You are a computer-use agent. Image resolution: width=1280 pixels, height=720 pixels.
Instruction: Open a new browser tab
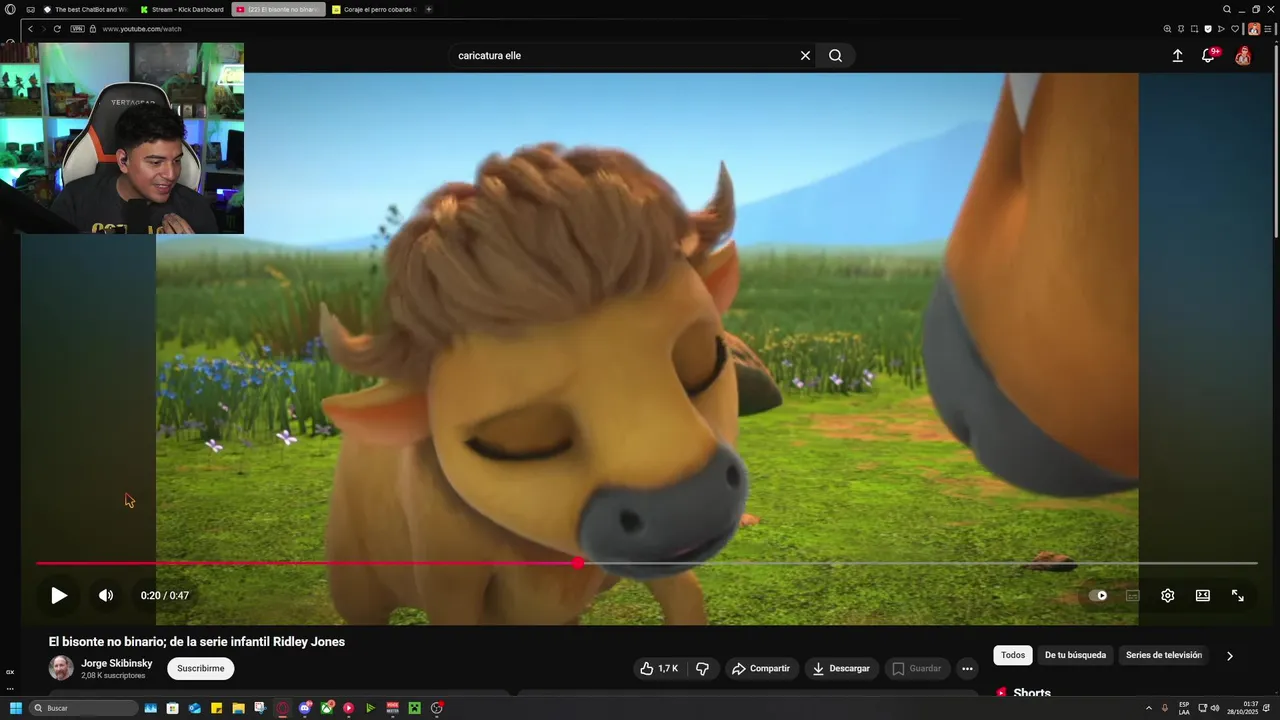click(x=429, y=9)
